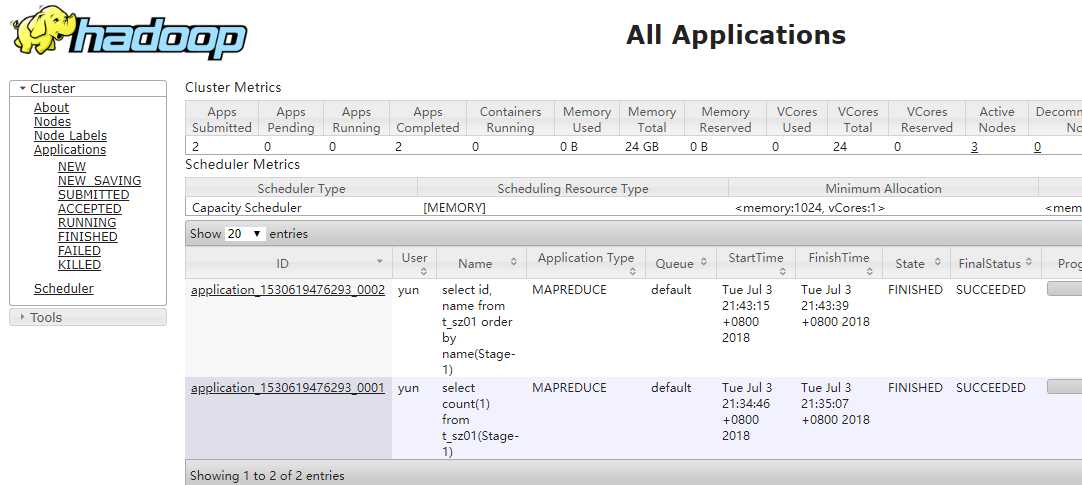Open the Node Labels link
The height and width of the screenshot is (485, 1082).
pos(70,136)
